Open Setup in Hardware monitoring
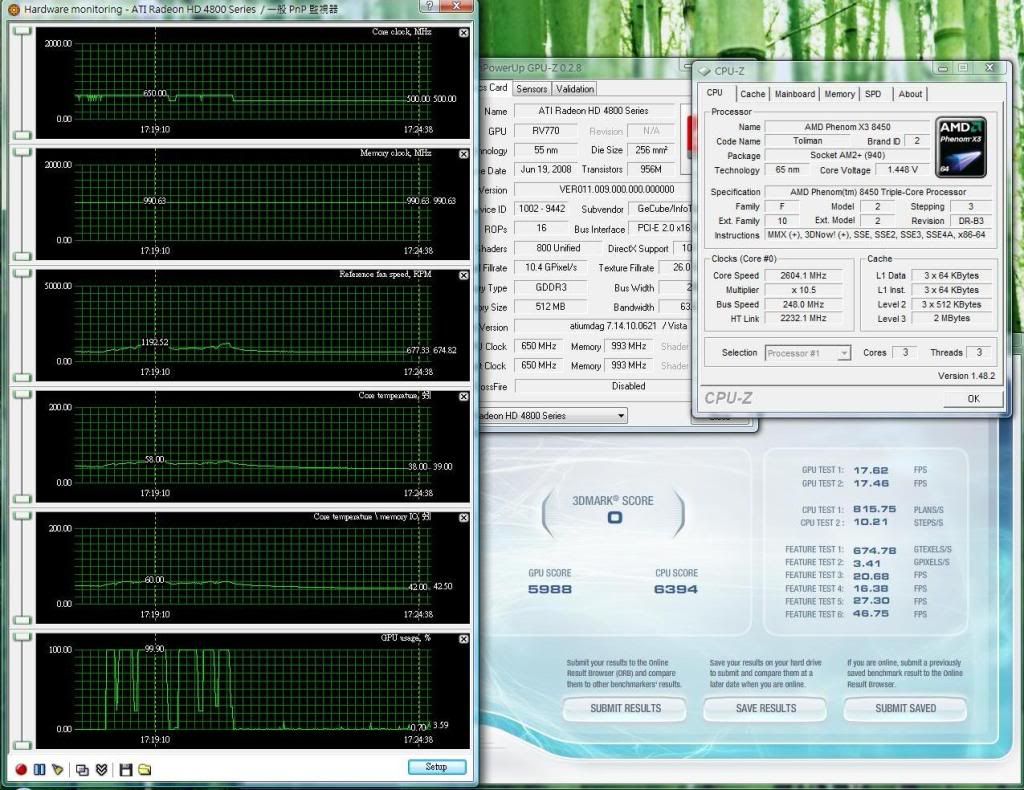1024x790 pixels. click(437, 766)
